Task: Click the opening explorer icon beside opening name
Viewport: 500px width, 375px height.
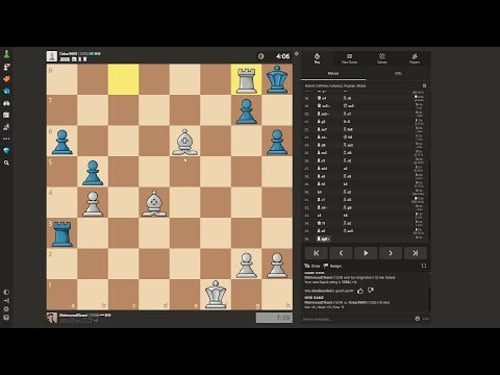Action: click(424, 86)
